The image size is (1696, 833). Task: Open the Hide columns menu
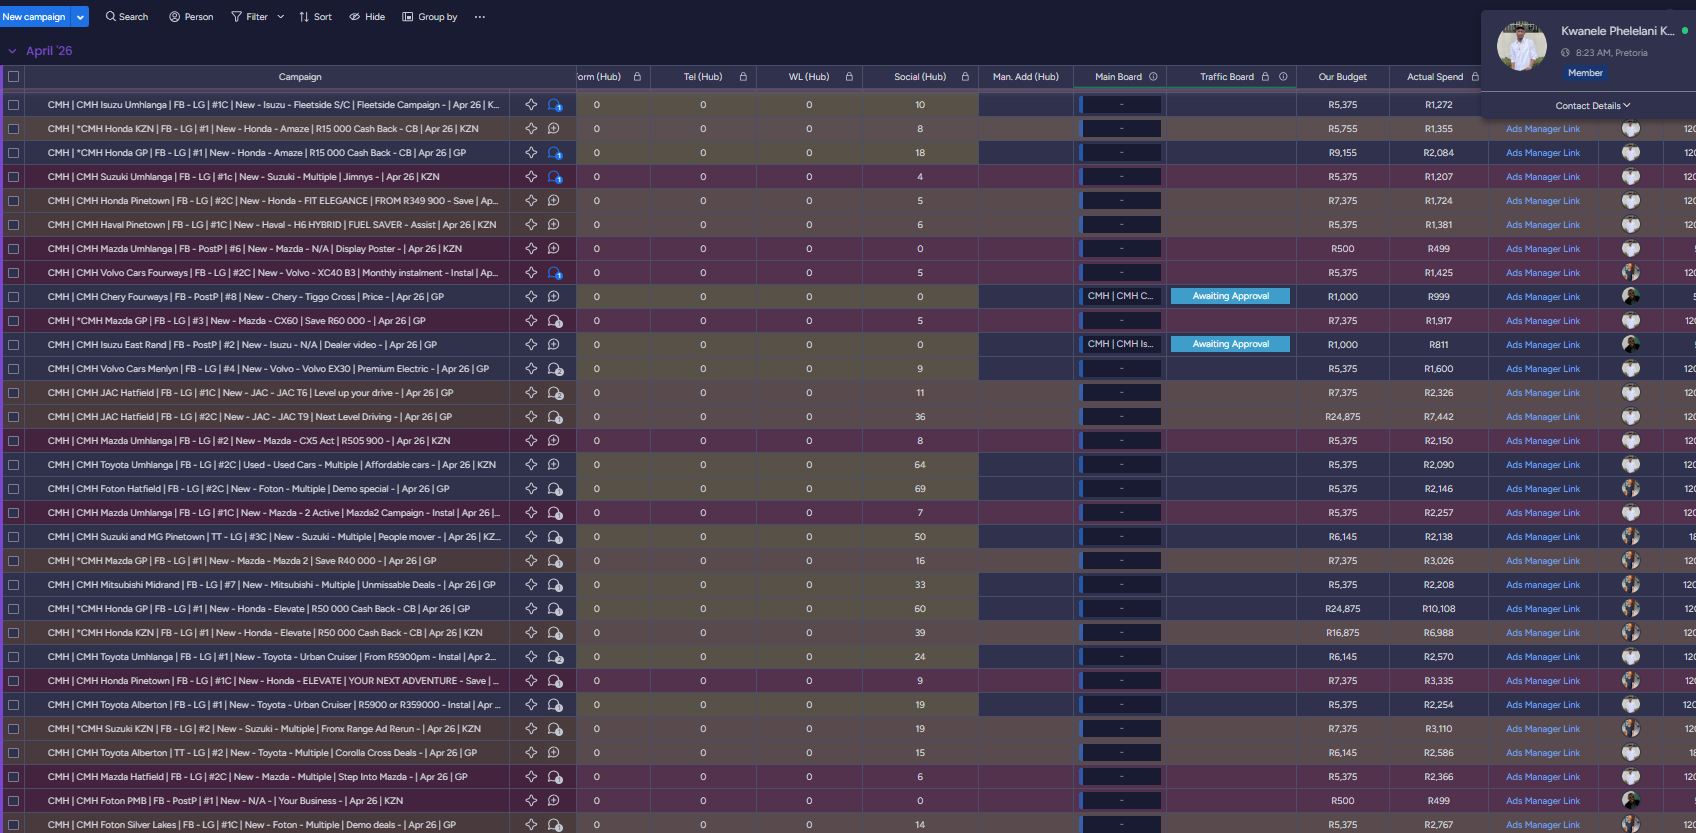click(x=367, y=17)
